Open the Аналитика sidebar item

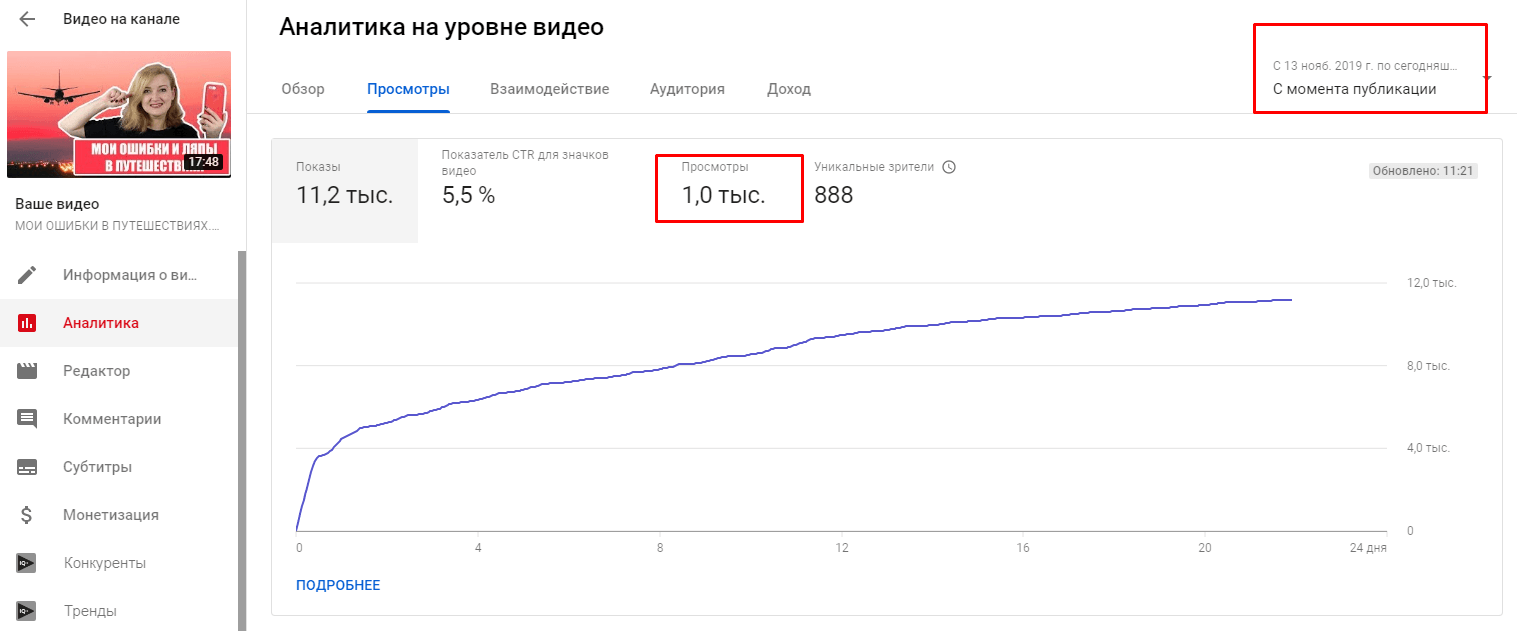pyautogui.click(x=119, y=323)
